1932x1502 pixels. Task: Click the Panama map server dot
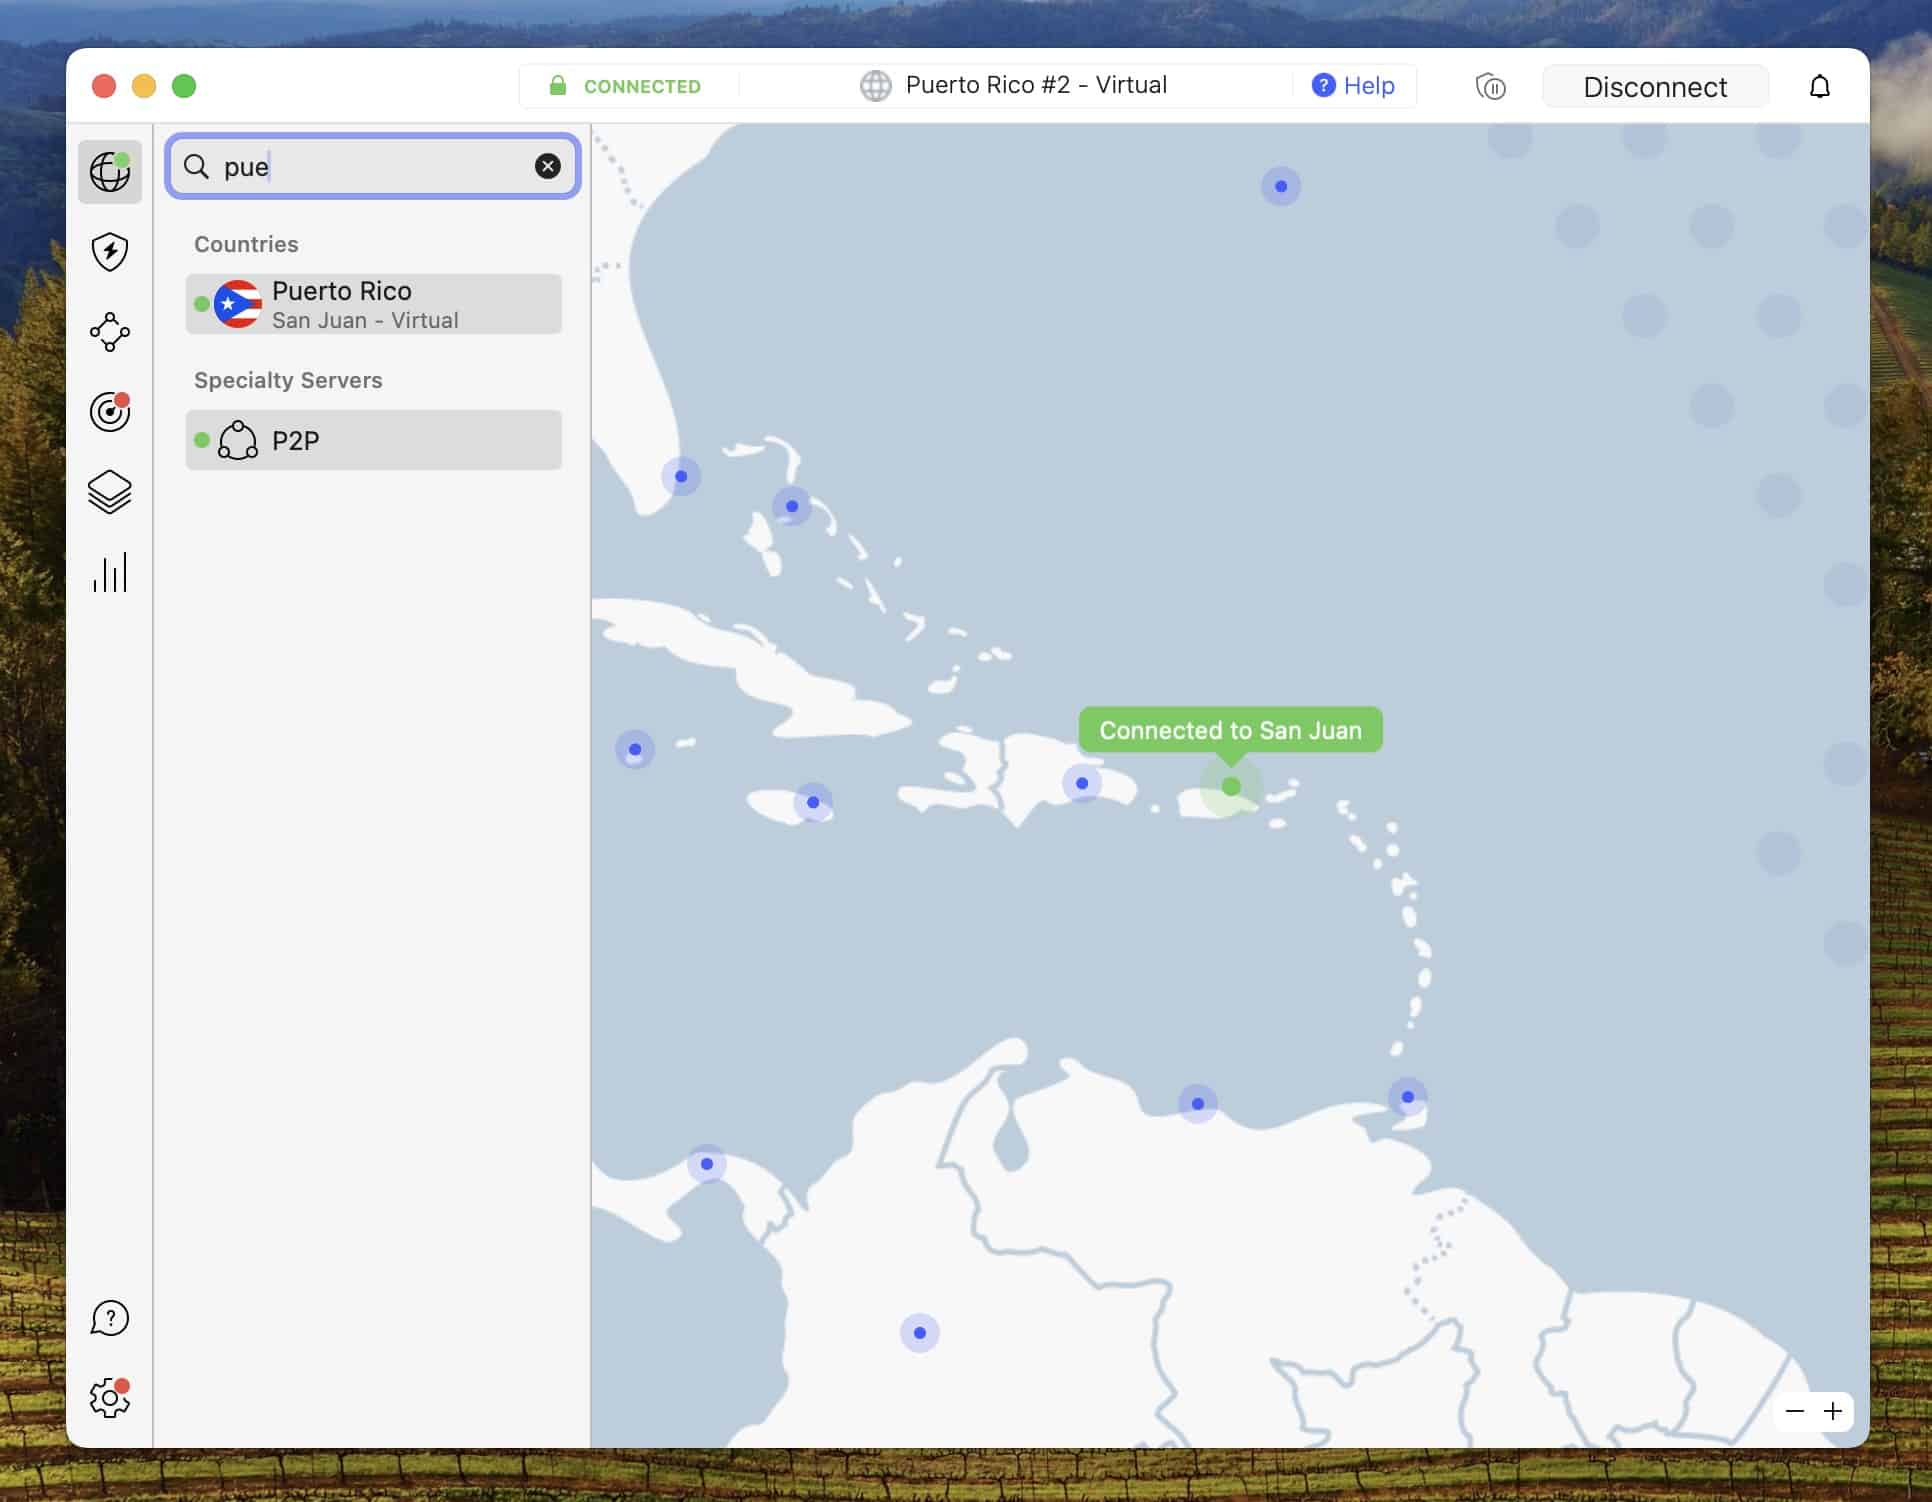click(x=707, y=1164)
